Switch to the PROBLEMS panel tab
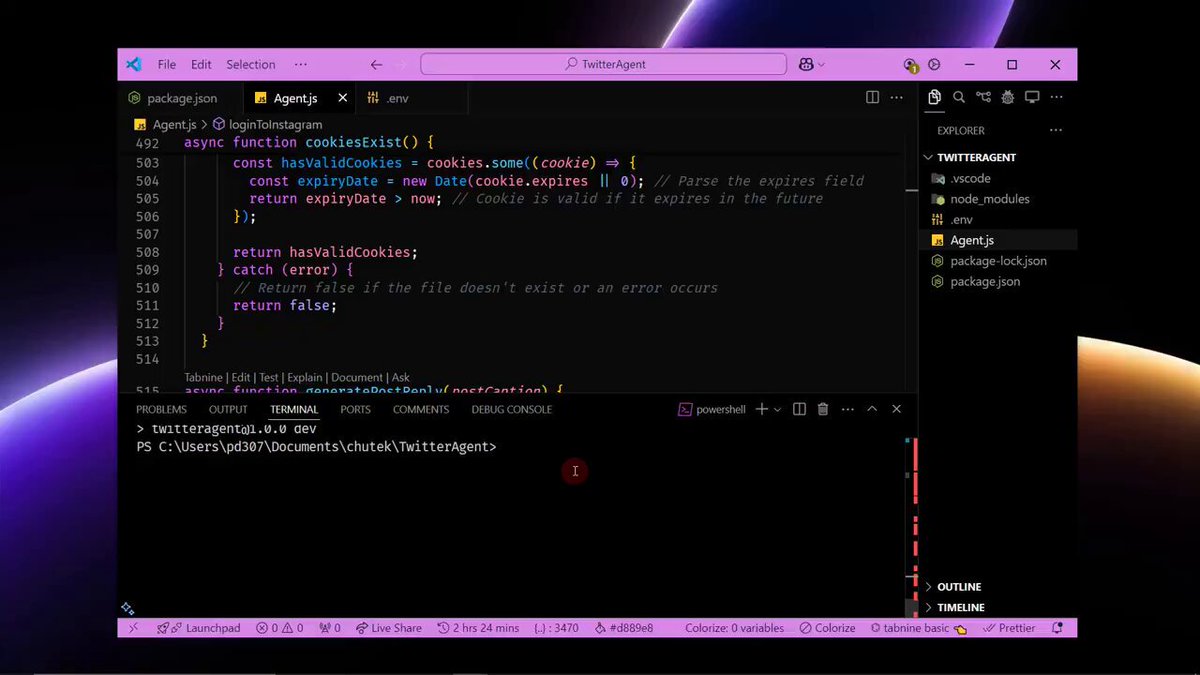The width and height of the screenshot is (1200, 675). [161, 409]
